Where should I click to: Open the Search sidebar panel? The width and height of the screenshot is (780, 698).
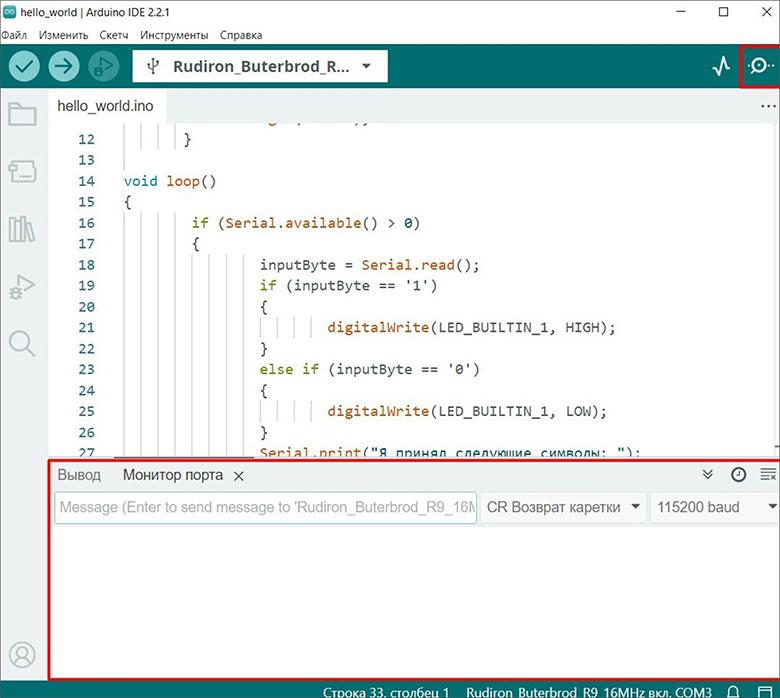click(x=22, y=343)
